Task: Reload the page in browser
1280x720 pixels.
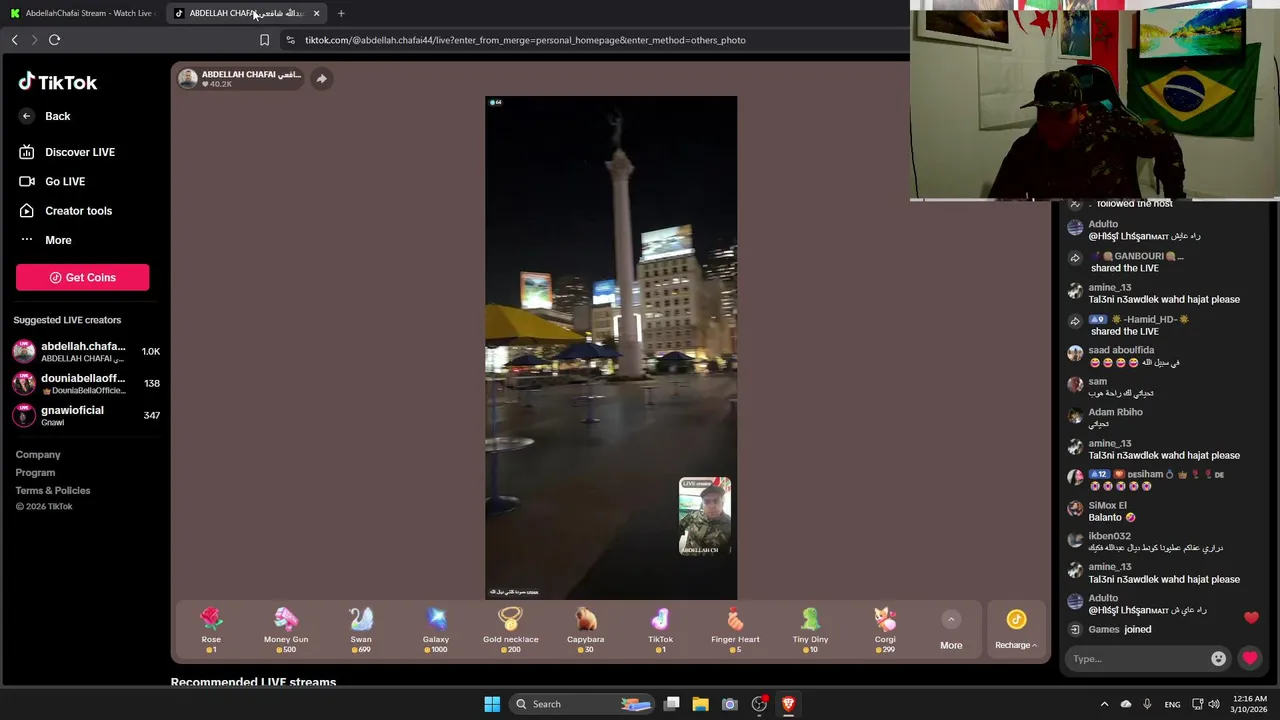Action: [55, 40]
